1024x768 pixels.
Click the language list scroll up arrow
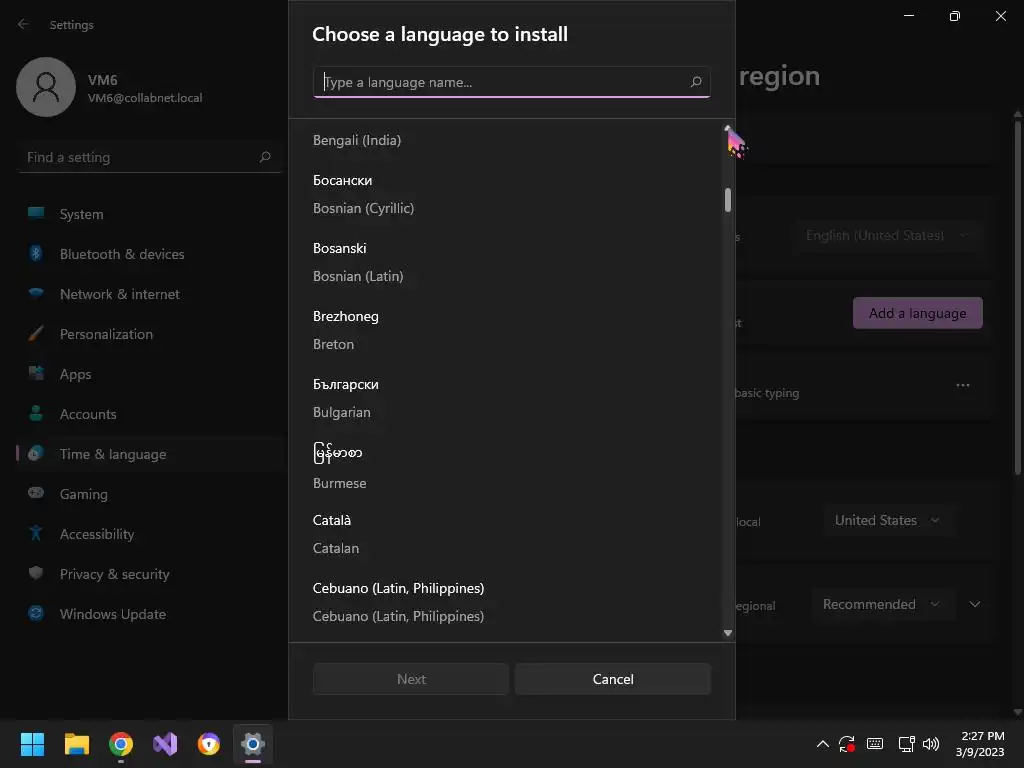point(728,128)
